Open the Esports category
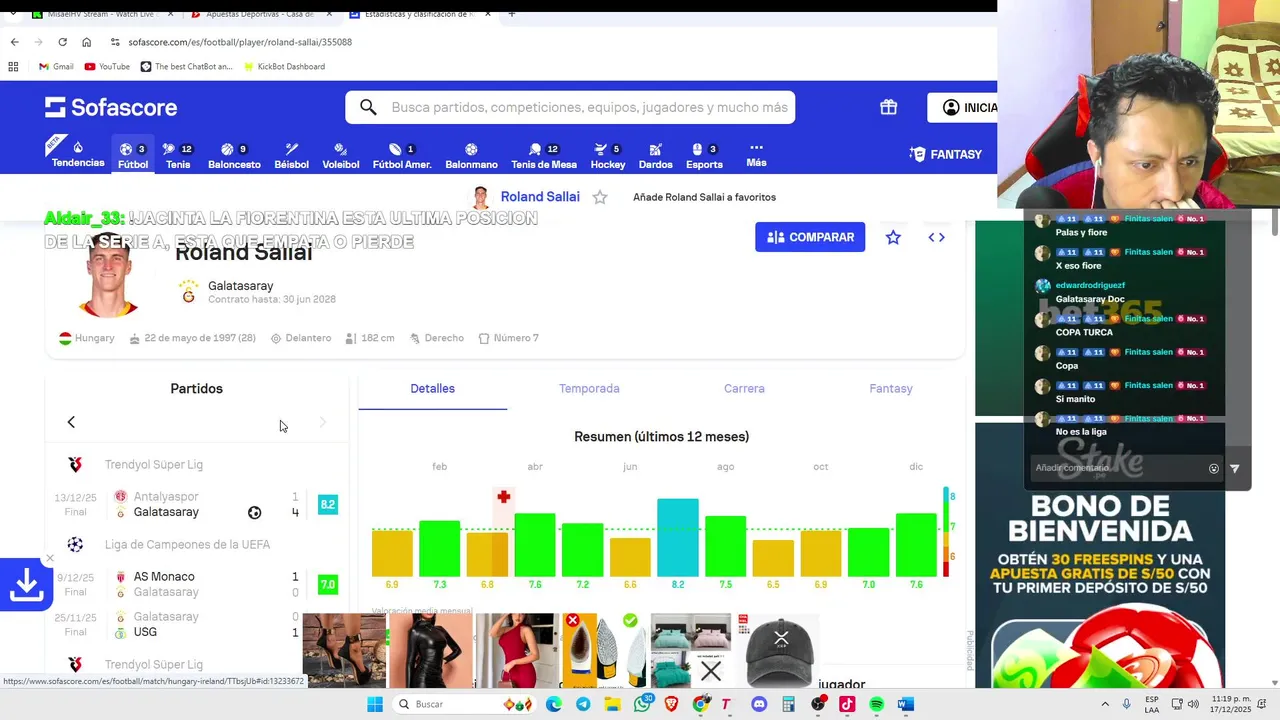Image resolution: width=1280 pixels, height=720 pixels. pos(704,155)
